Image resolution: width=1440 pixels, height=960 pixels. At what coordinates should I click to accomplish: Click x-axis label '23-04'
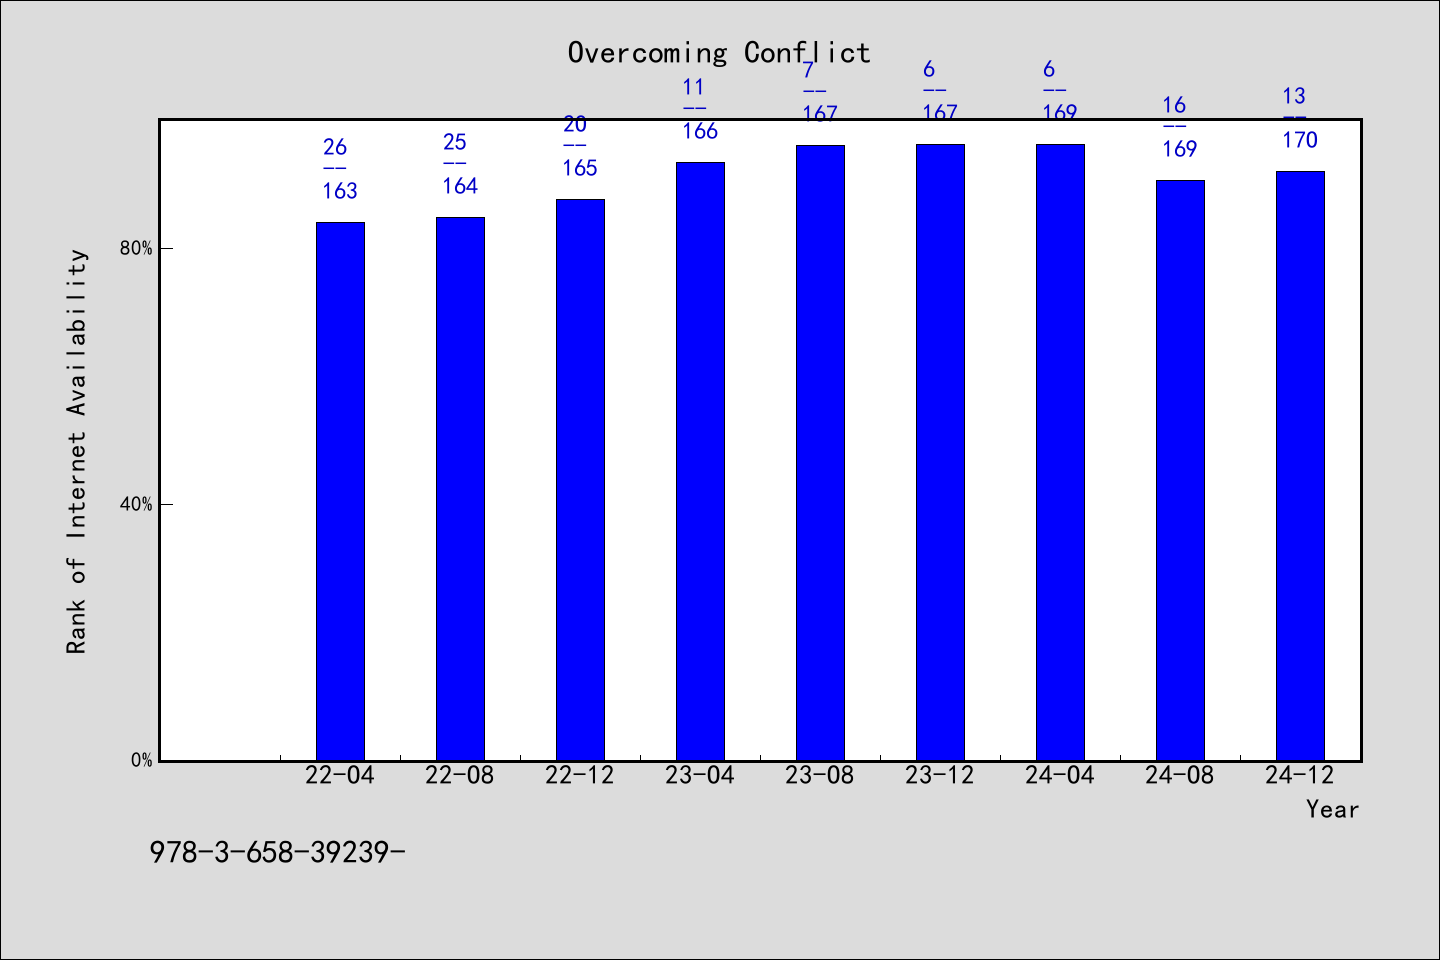tap(700, 775)
